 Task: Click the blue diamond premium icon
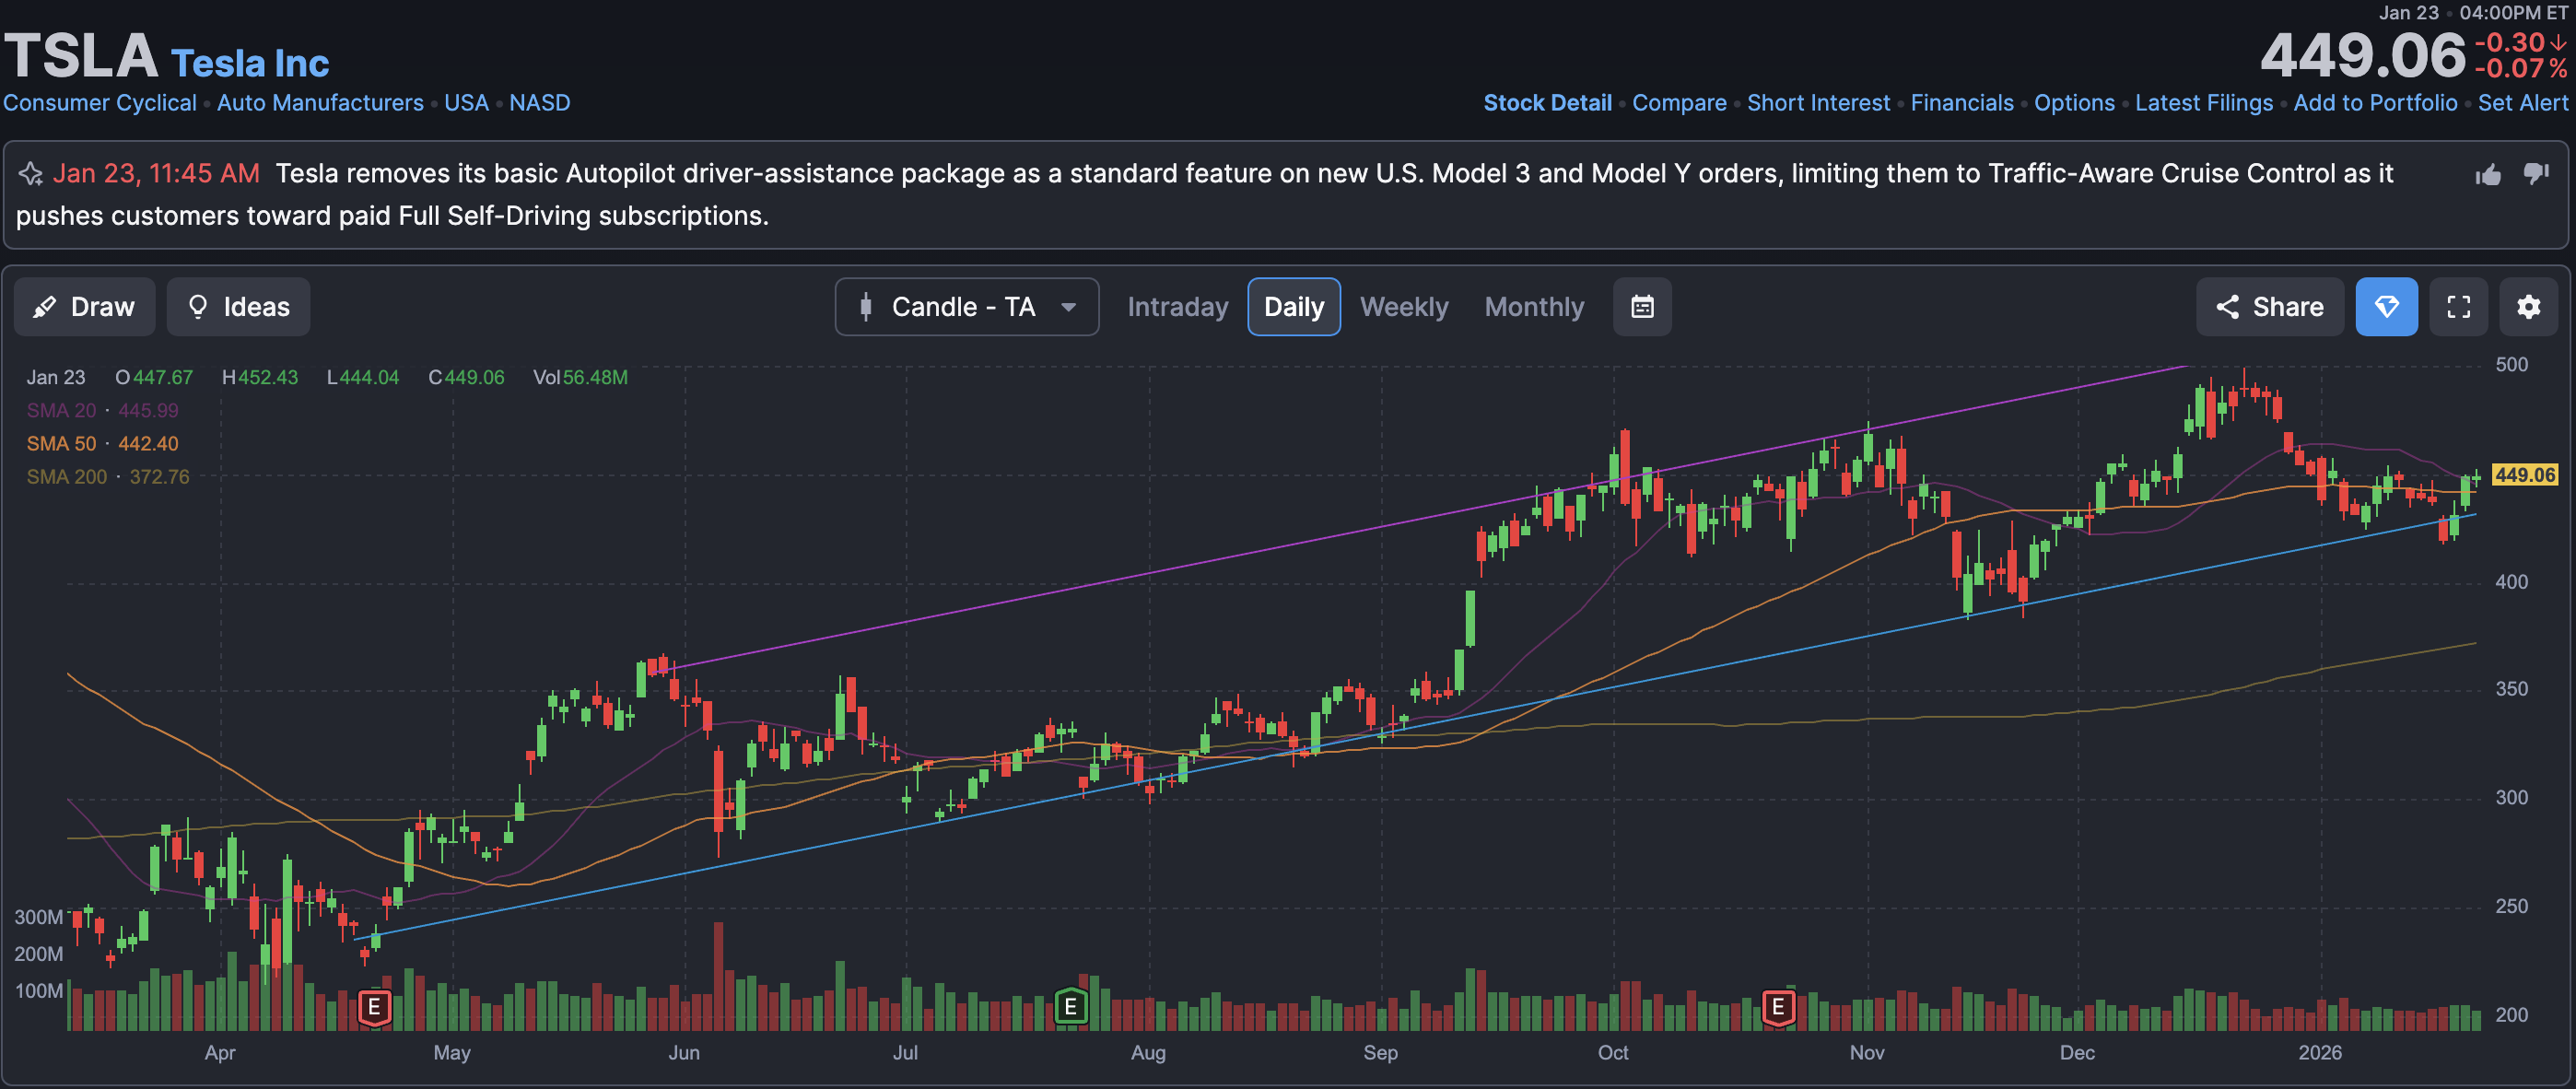[x=2386, y=307]
